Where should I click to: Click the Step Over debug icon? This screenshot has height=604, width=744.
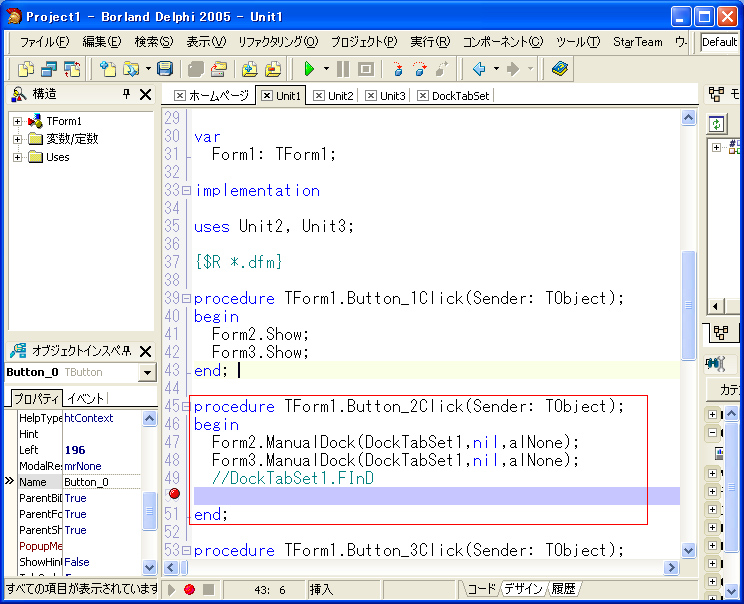419,69
